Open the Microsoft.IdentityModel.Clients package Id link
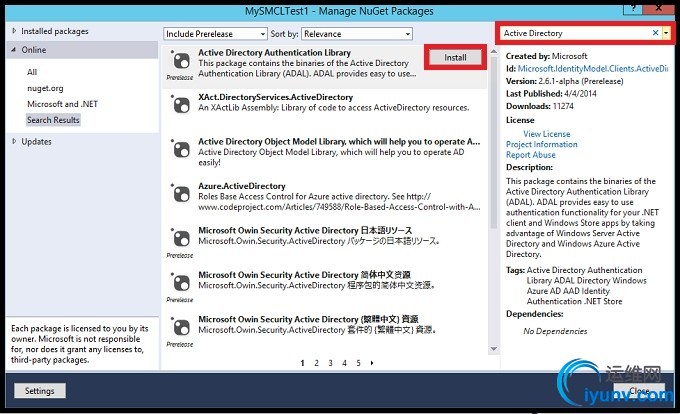Screen dimensions: 680x414 coord(593,68)
